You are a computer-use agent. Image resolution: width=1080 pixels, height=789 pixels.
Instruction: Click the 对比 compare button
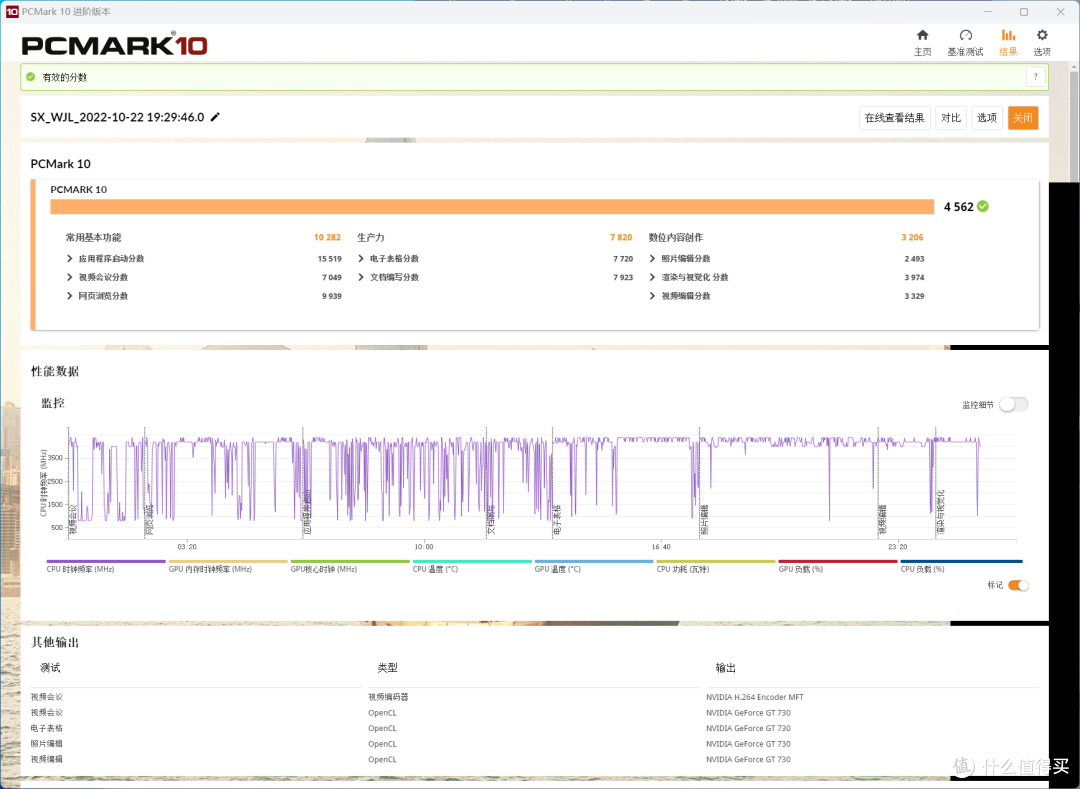(951, 118)
